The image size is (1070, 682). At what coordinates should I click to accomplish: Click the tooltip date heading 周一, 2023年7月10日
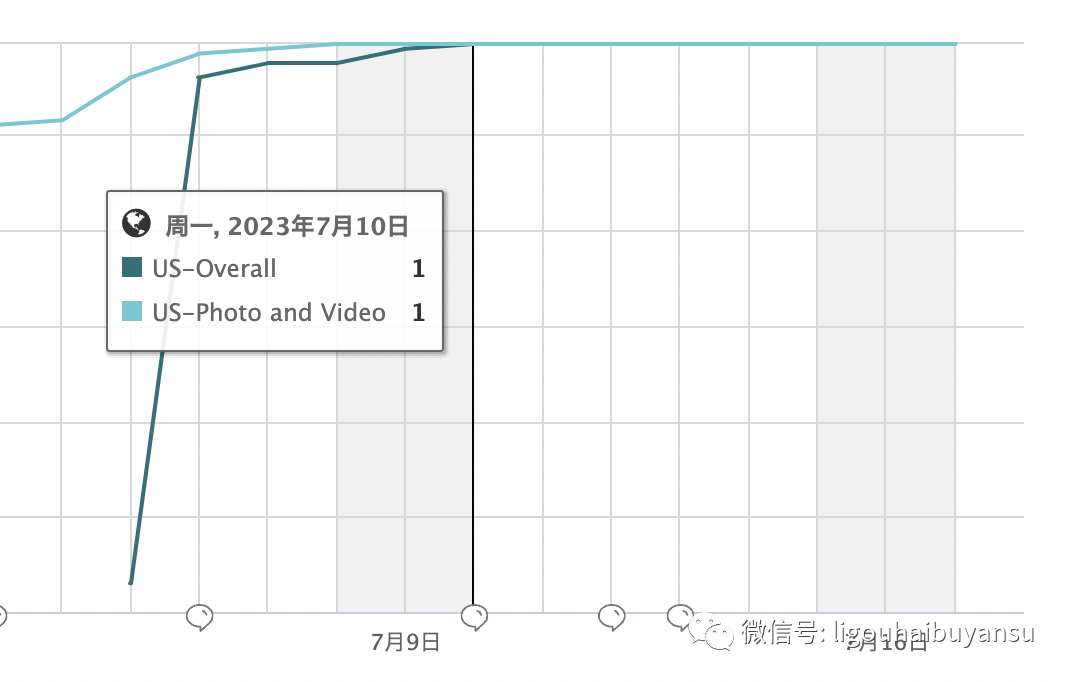pos(287,226)
